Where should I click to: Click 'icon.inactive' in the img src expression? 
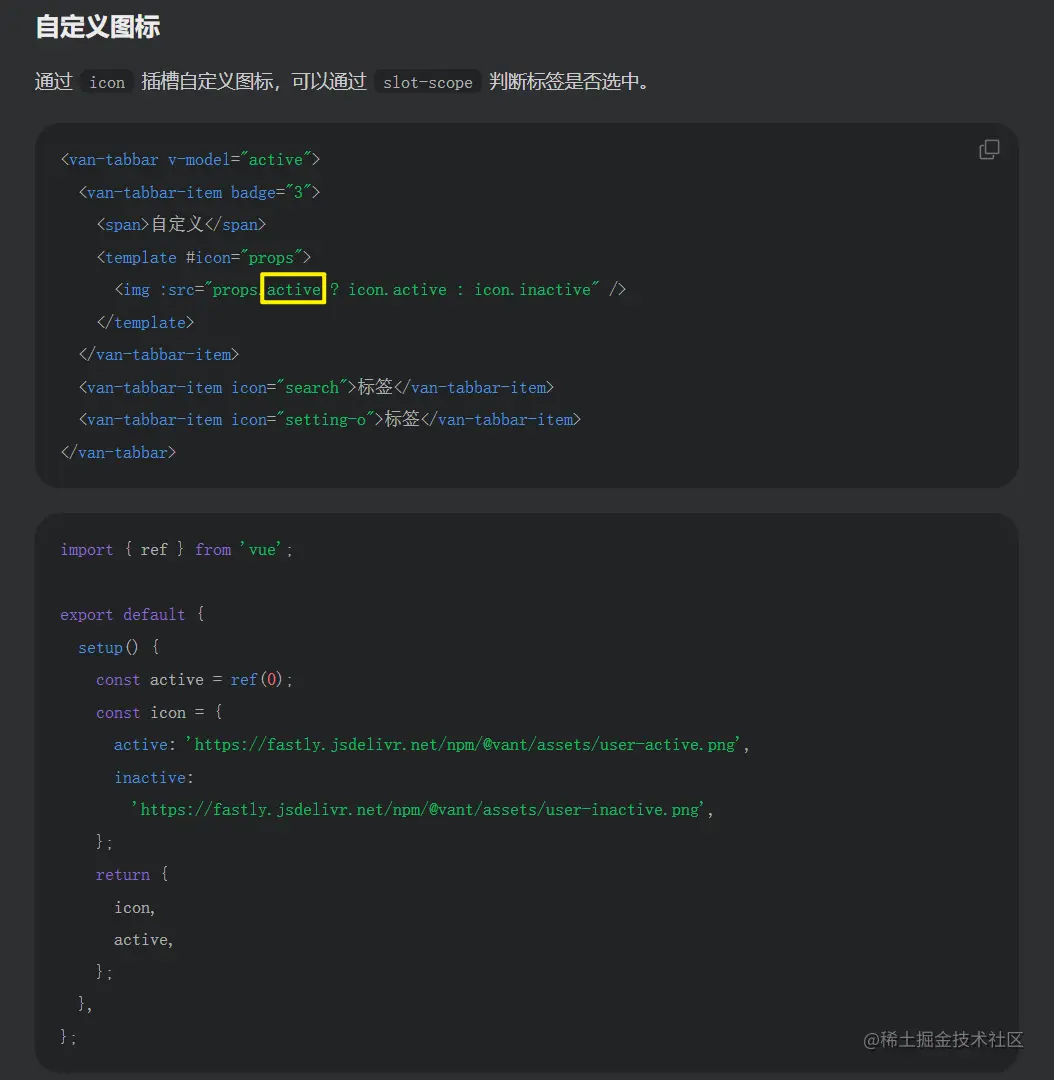pos(532,289)
